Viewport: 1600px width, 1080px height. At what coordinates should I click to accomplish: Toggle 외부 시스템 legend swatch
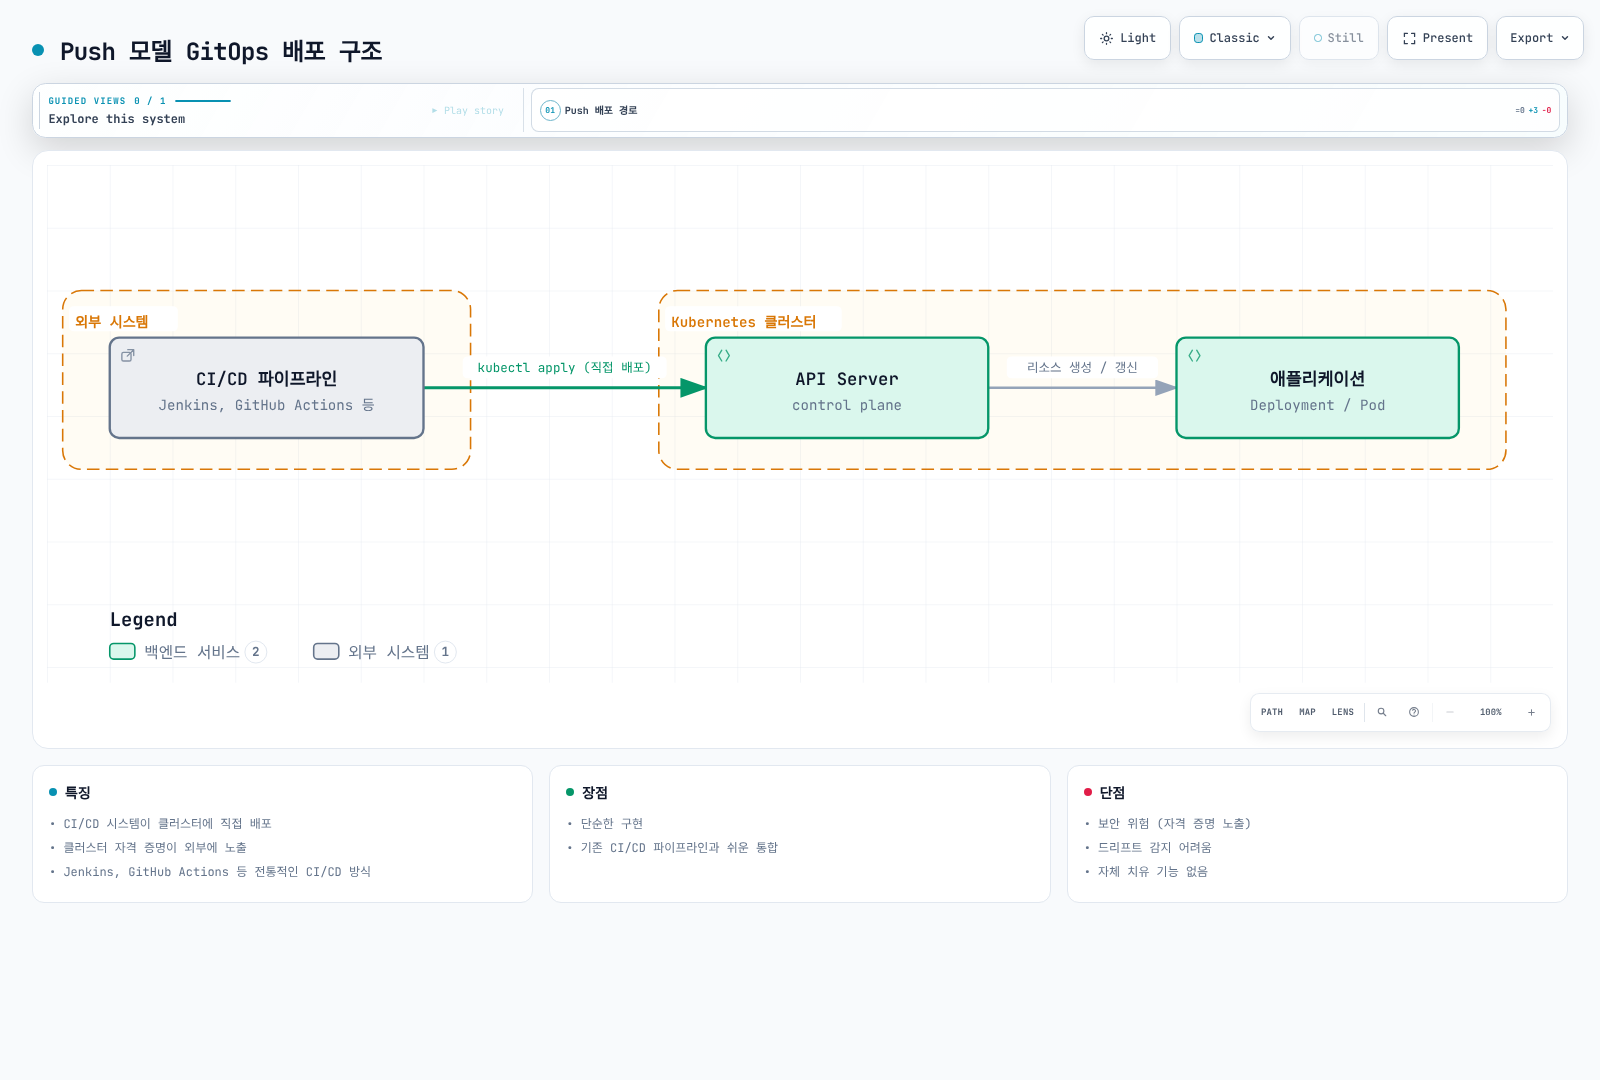tap(326, 652)
